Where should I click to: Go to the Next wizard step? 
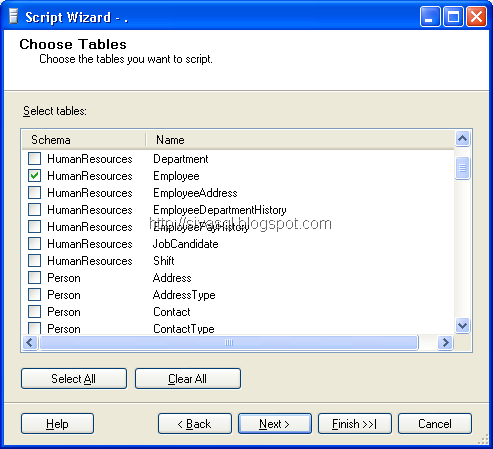point(275,424)
